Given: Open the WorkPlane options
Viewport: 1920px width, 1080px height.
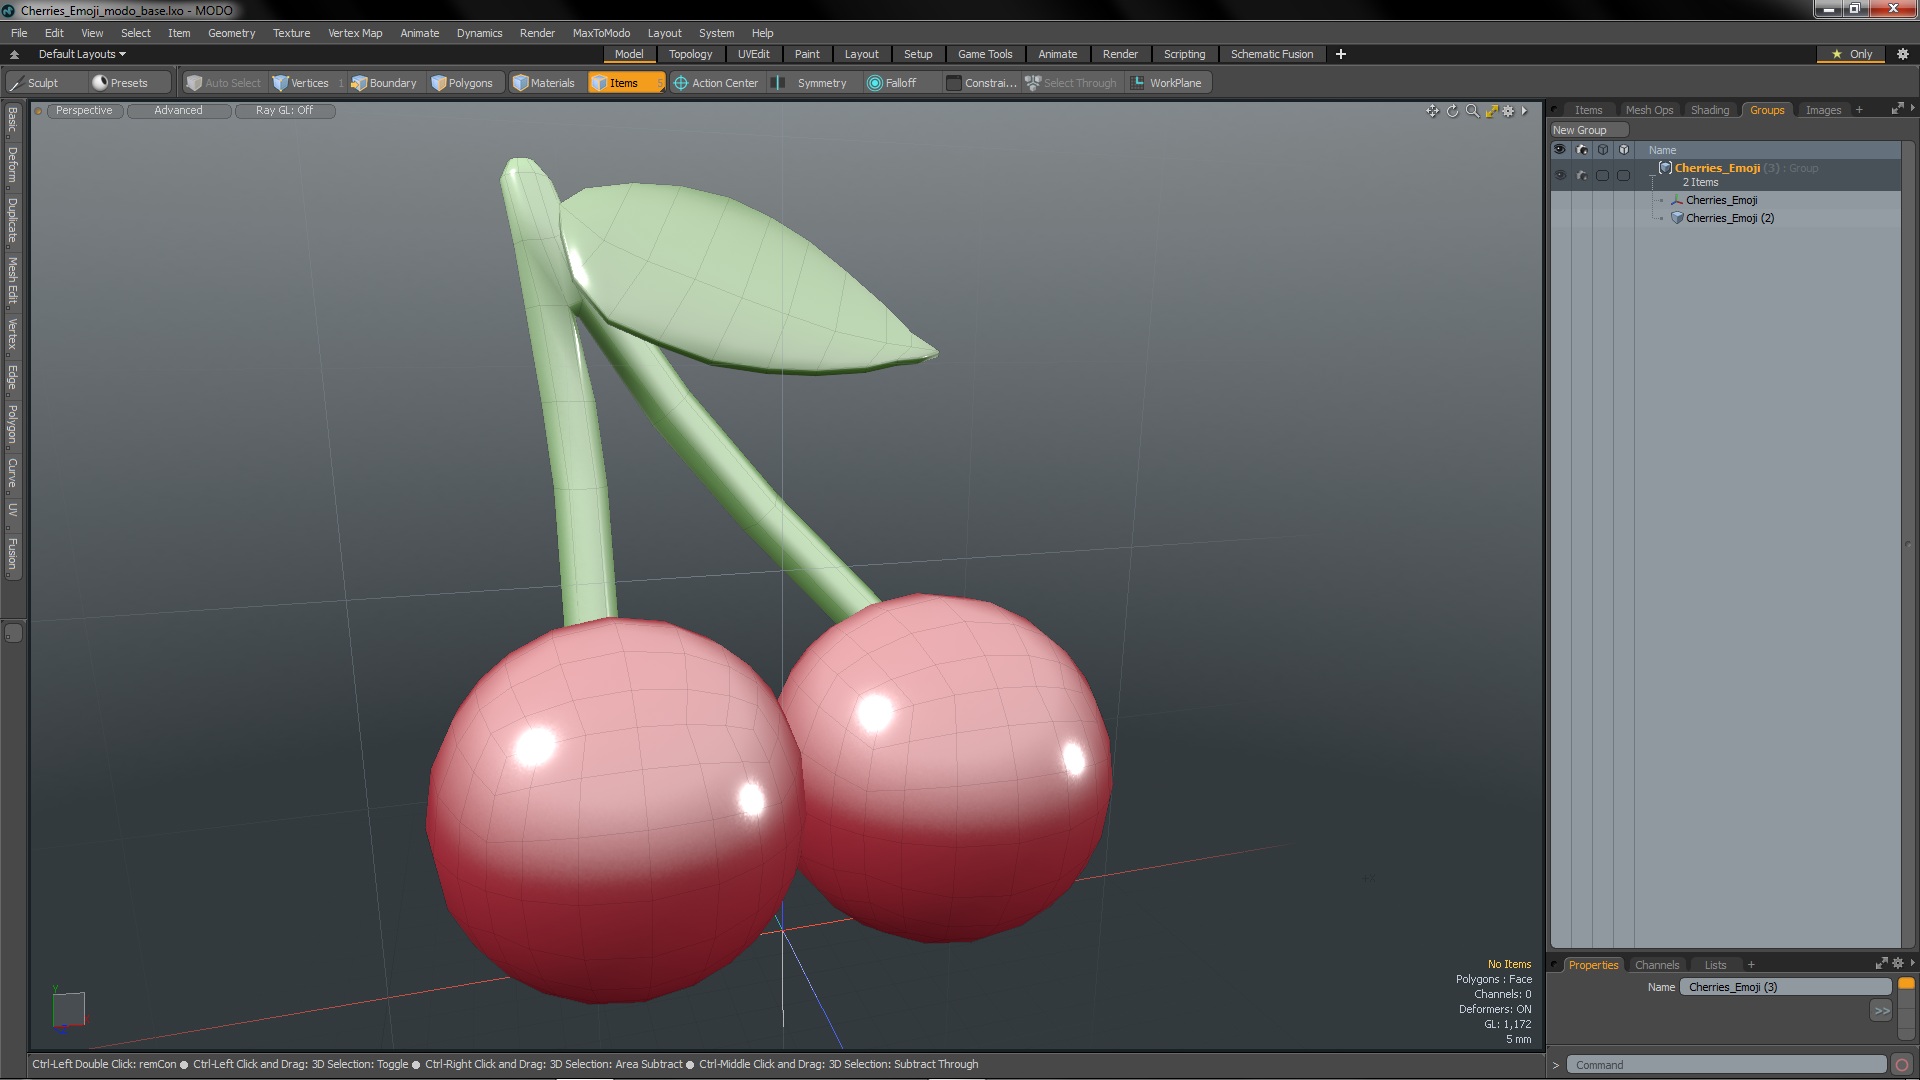Looking at the screenshot, I should [x=1167, y=83].
